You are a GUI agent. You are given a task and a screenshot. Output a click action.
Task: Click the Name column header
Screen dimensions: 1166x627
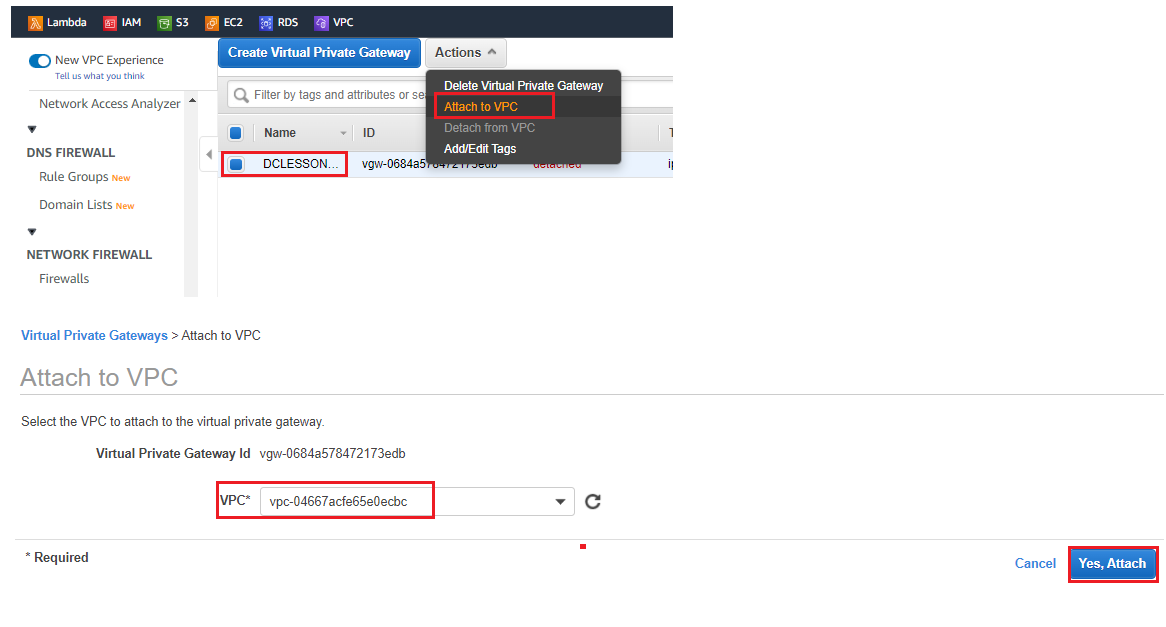click(280, 133)
